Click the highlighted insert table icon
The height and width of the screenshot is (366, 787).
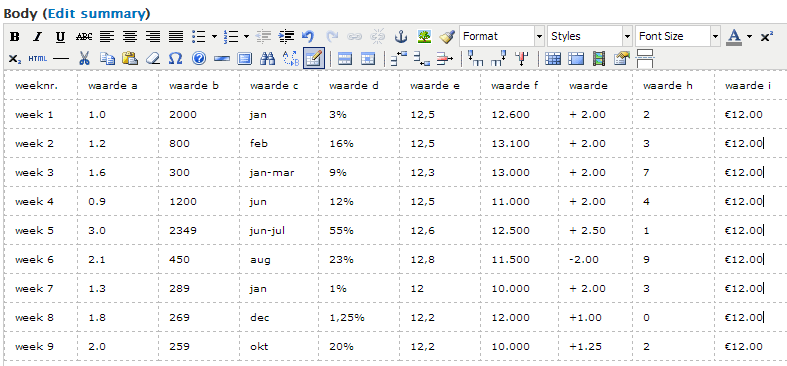(314, 58)
